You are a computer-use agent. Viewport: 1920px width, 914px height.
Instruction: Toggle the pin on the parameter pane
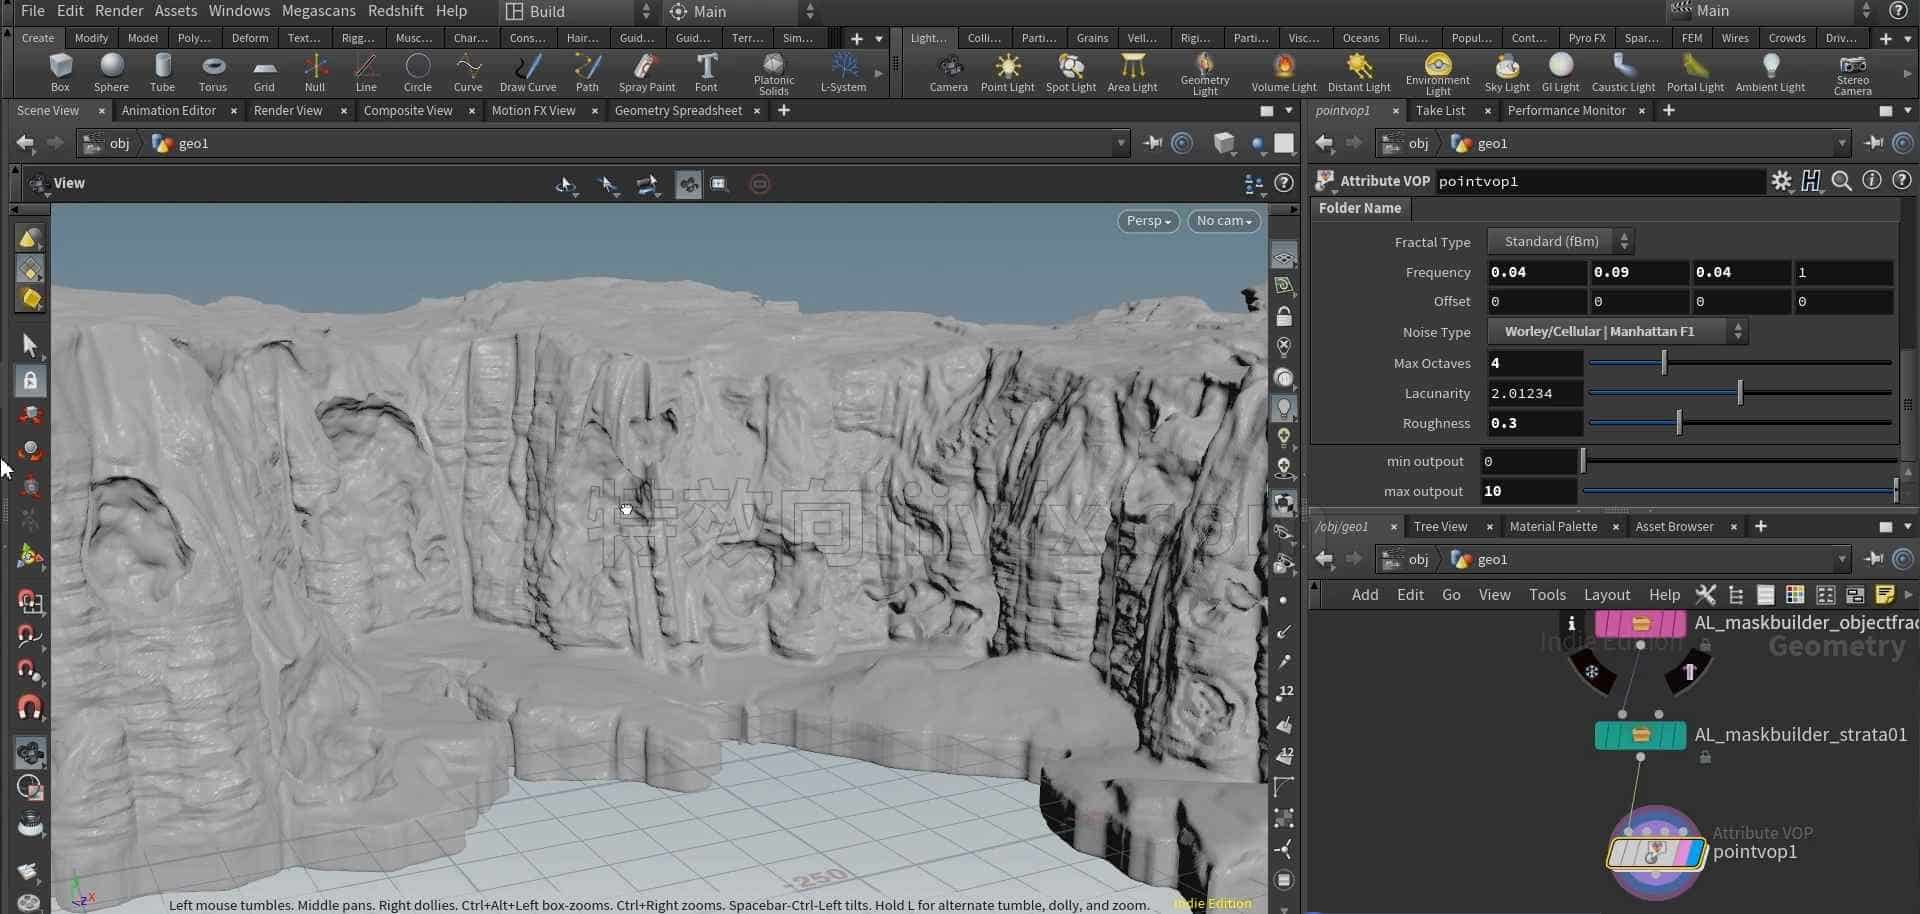1873,144
